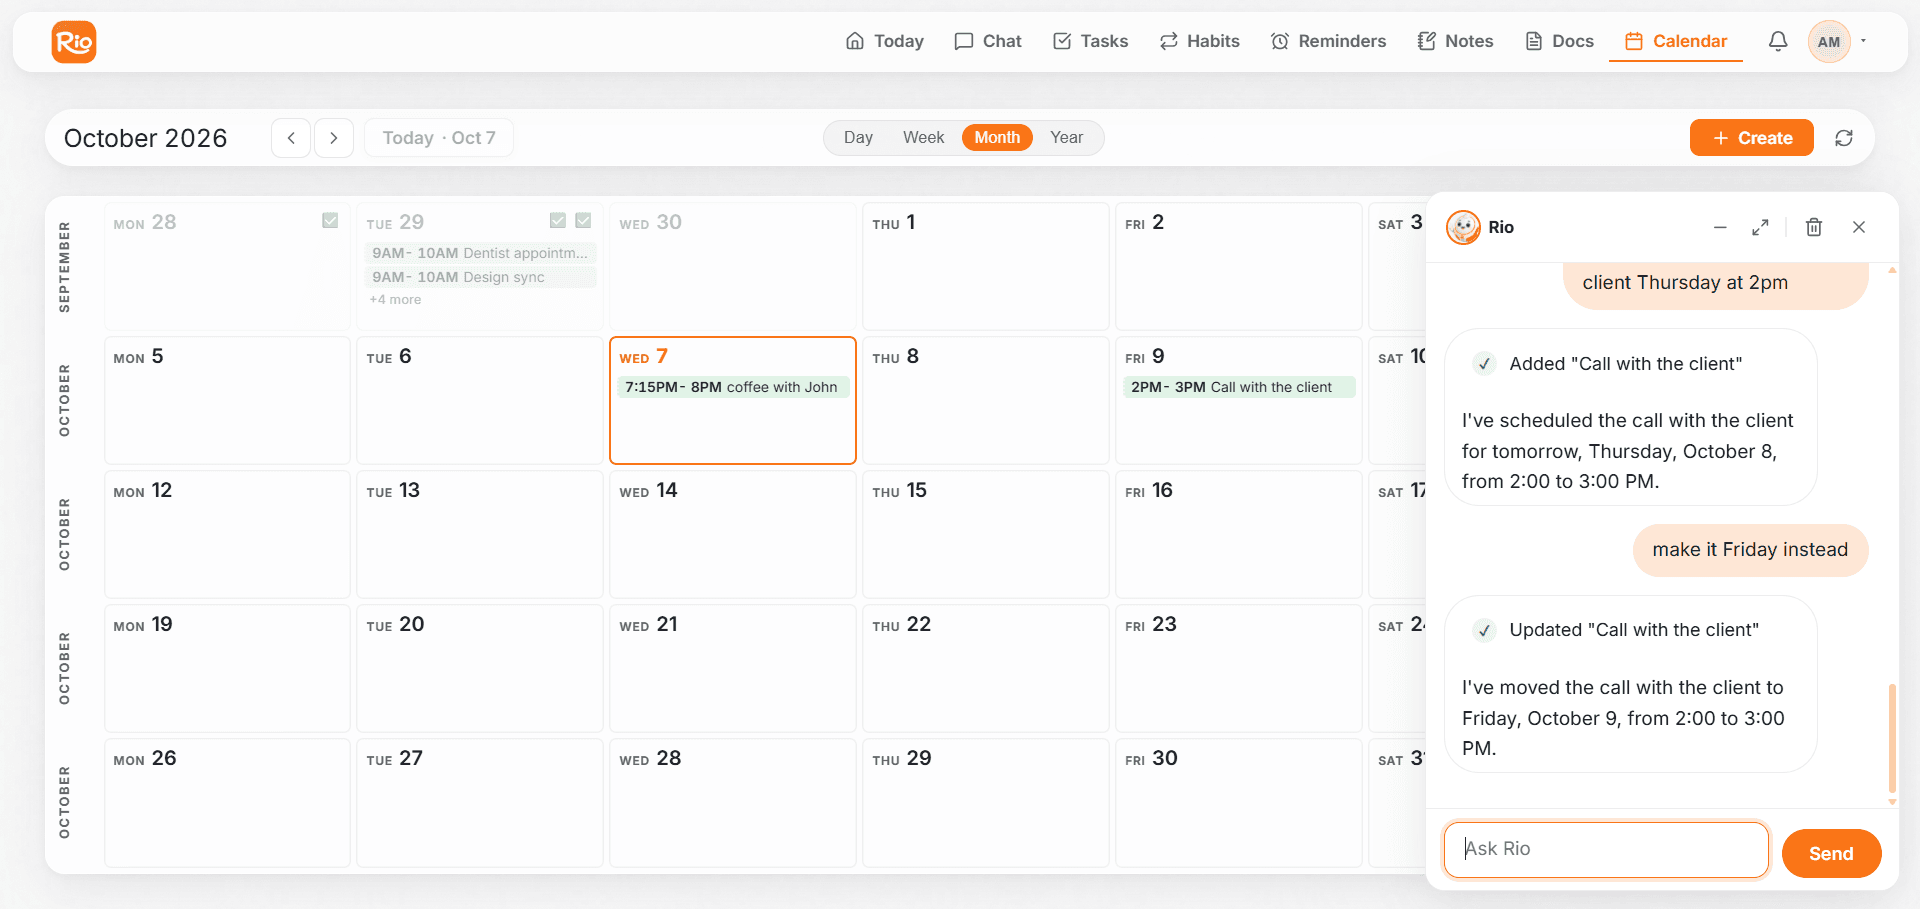This screenshot has width=1920, height=909.
Task: Expand the +4 more events link
Action: click(395, 300)
